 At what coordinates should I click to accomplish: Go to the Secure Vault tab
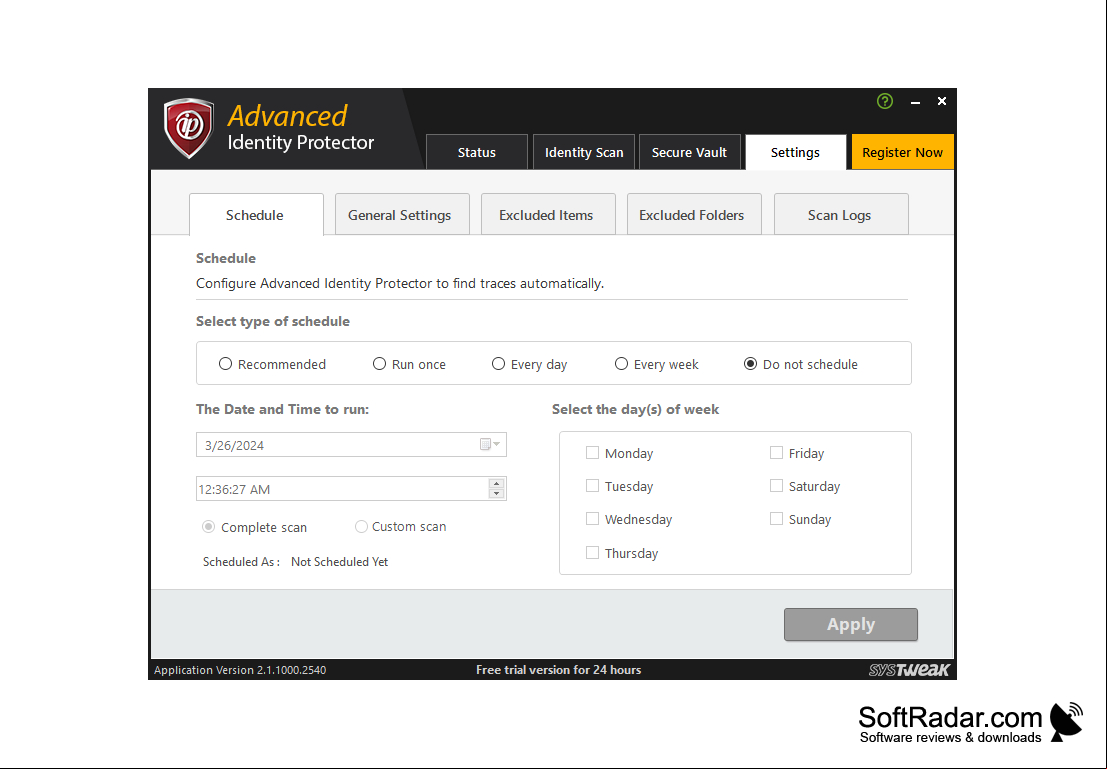click(x=690, y=152)
